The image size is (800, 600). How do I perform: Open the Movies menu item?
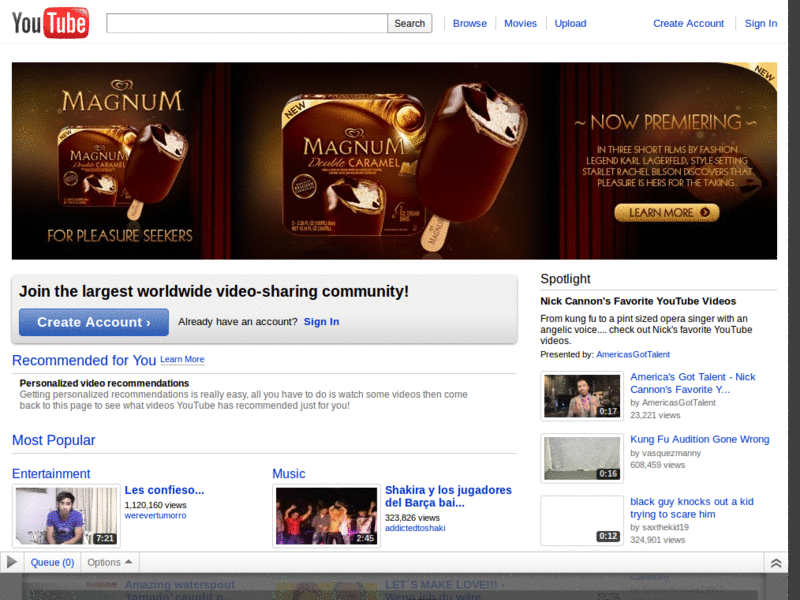520,23
